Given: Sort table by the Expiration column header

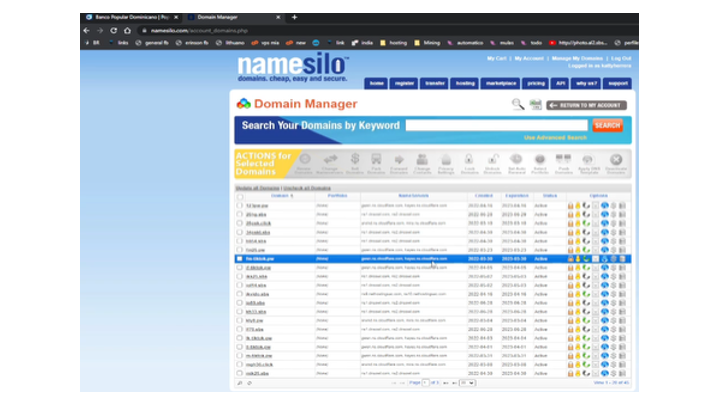Looking at the screenshot, I should click(x=517, y=196).
